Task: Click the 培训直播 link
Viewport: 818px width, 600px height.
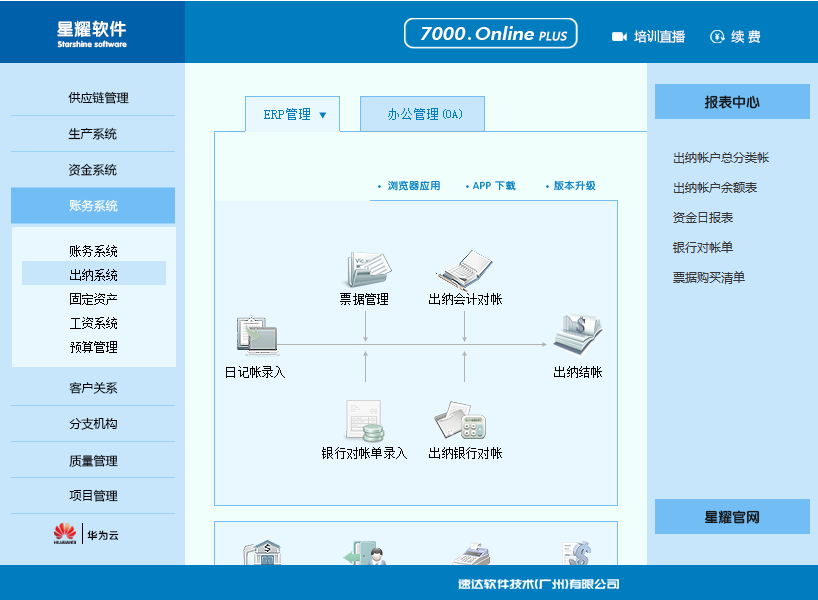Action: [x=659, y=37]
